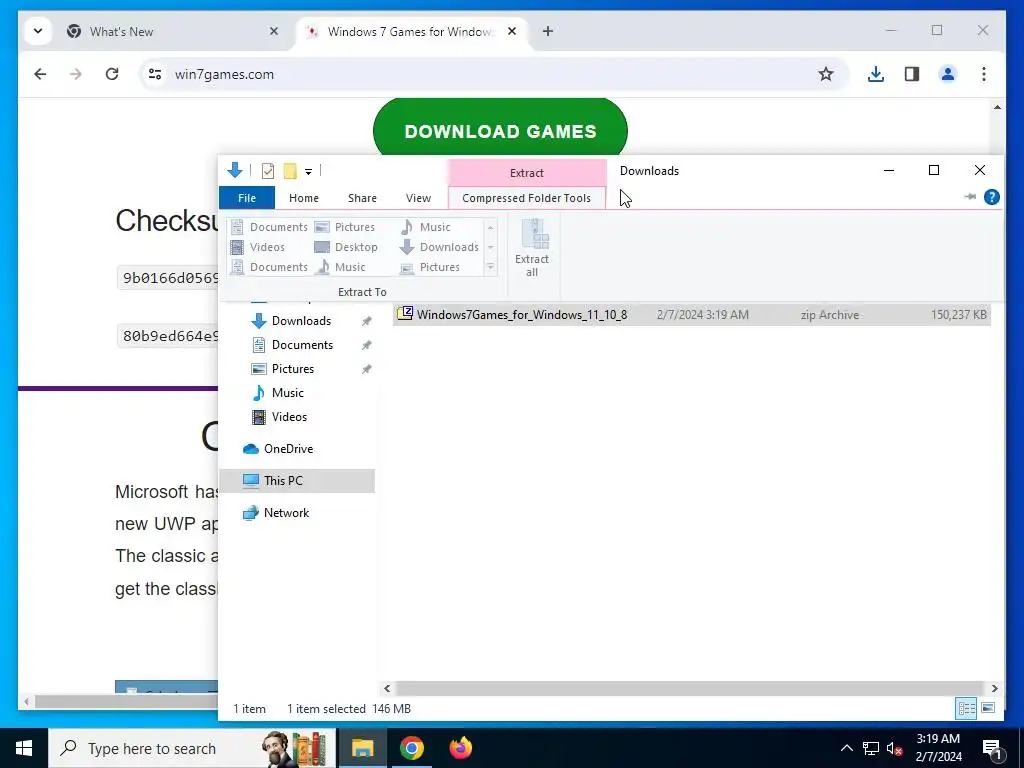This screenshot has height=768, width=1024.
Task: Click Explorer scrollbar right arrow
Action: tap(994, 688)
